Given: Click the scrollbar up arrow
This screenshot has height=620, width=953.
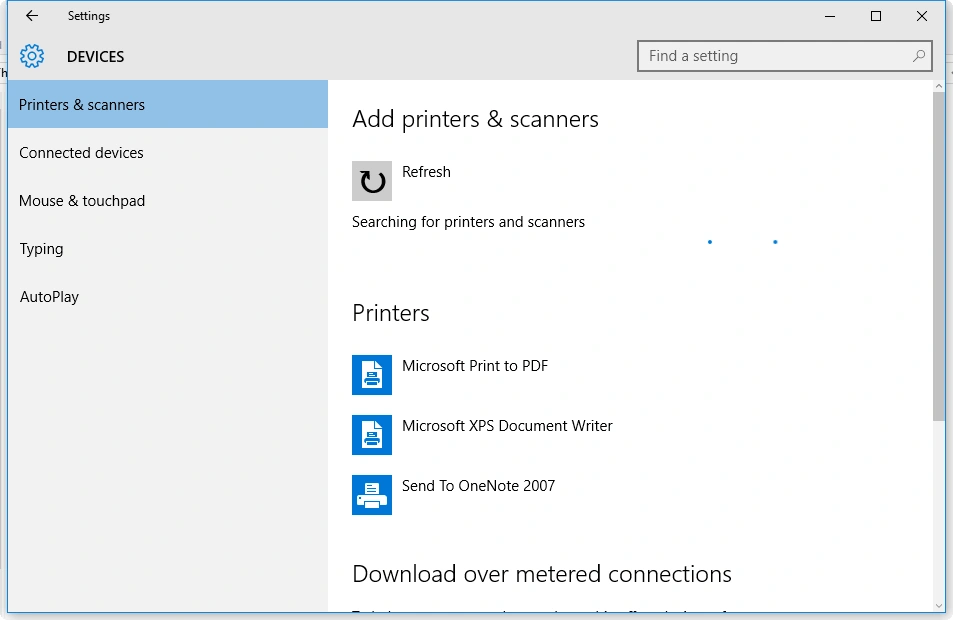Looking at the screenshot, I should point(938,86).
